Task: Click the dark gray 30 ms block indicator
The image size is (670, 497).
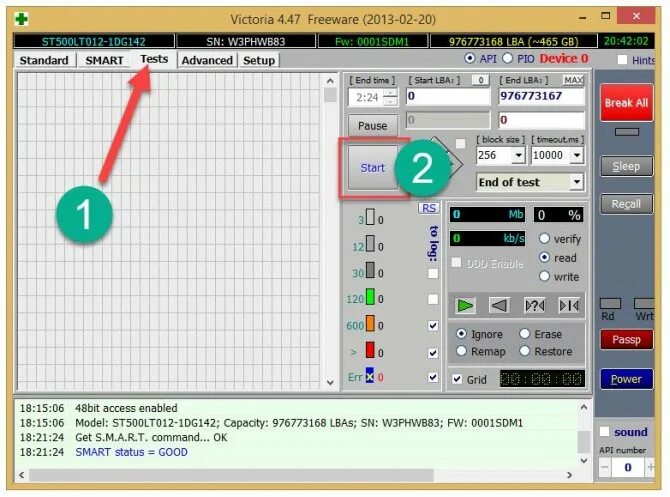Action: (370, 270)
